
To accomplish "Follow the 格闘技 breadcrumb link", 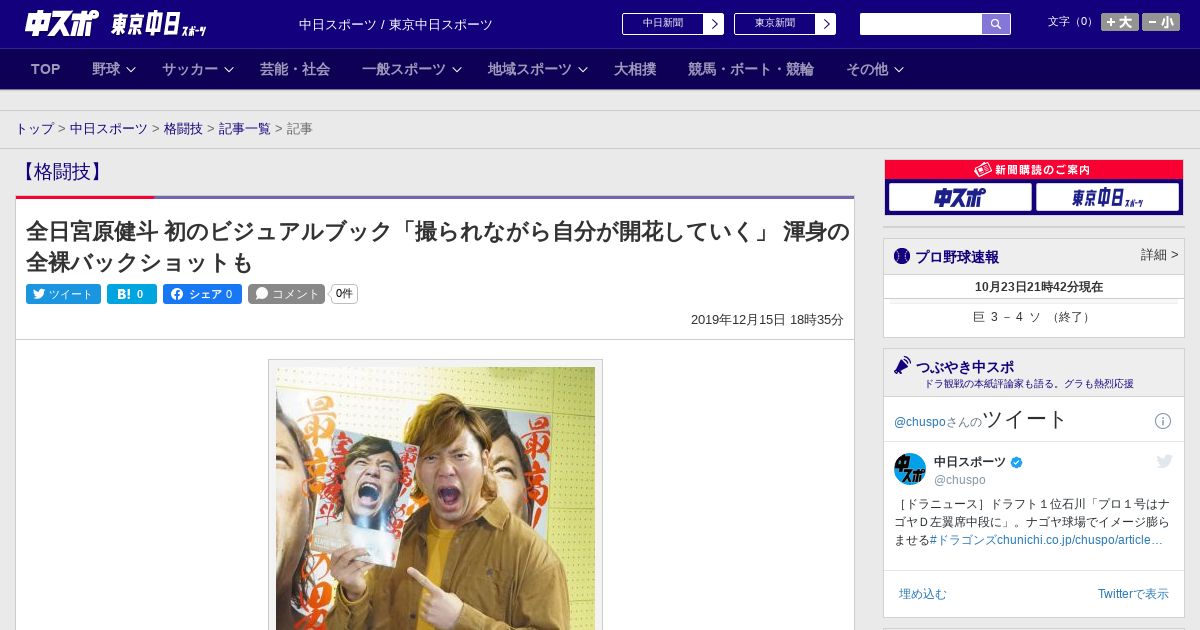I will click(x=183, y=129).
